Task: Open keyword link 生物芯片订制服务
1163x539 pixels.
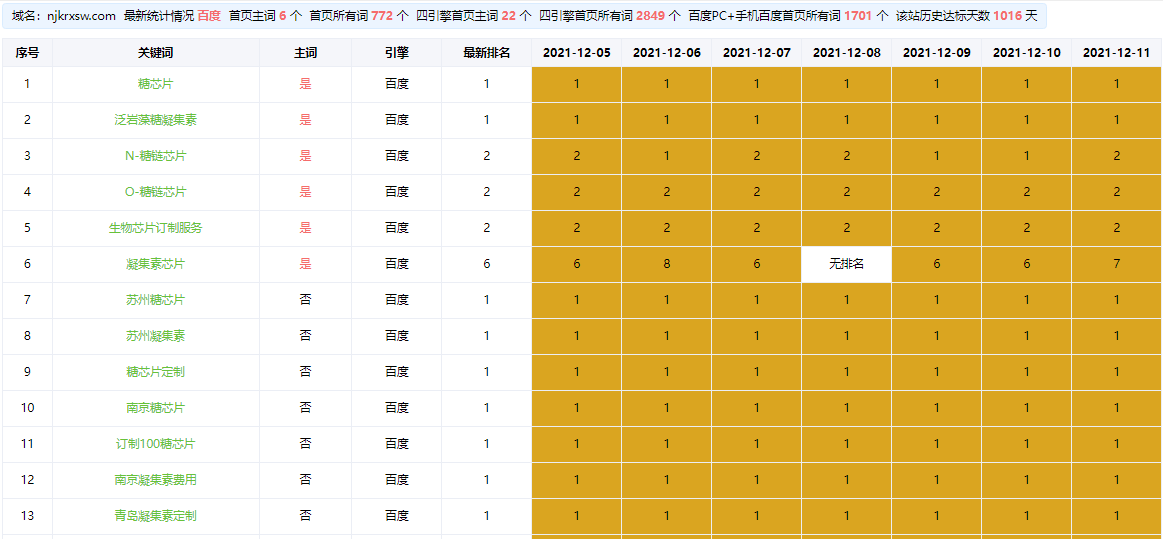Action: click(156, 228)
